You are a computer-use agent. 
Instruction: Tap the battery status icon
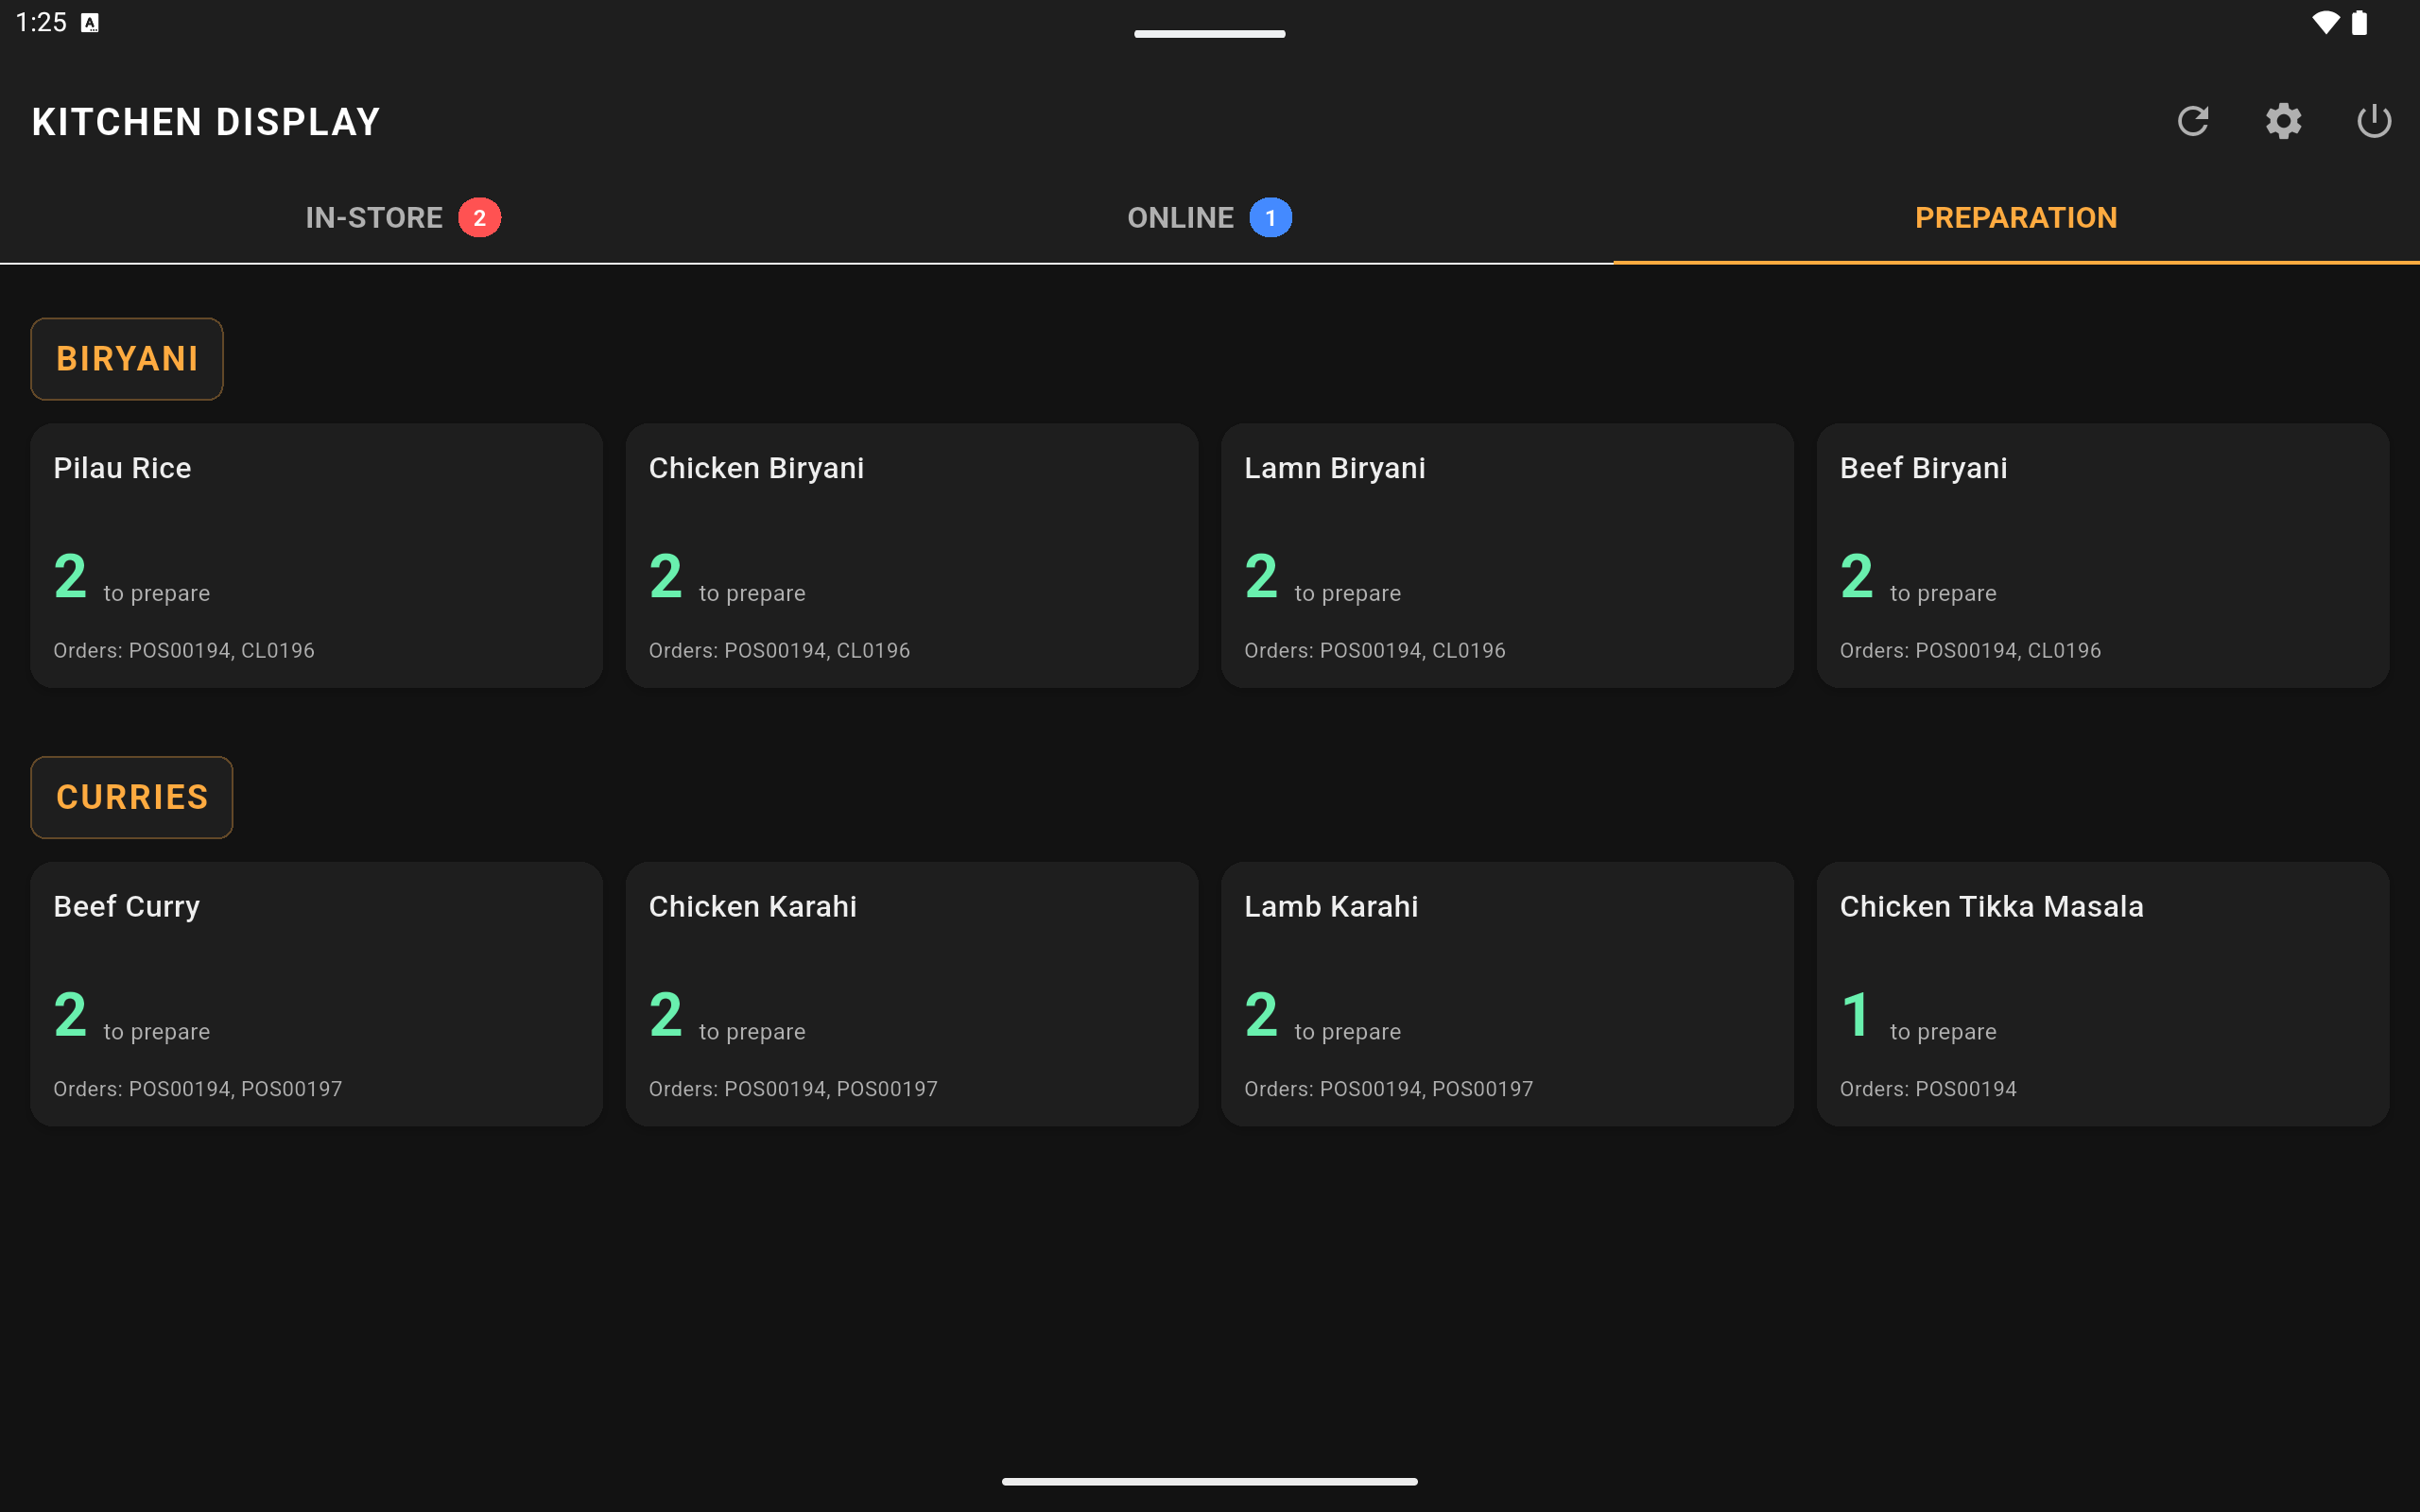(2359, 22)
